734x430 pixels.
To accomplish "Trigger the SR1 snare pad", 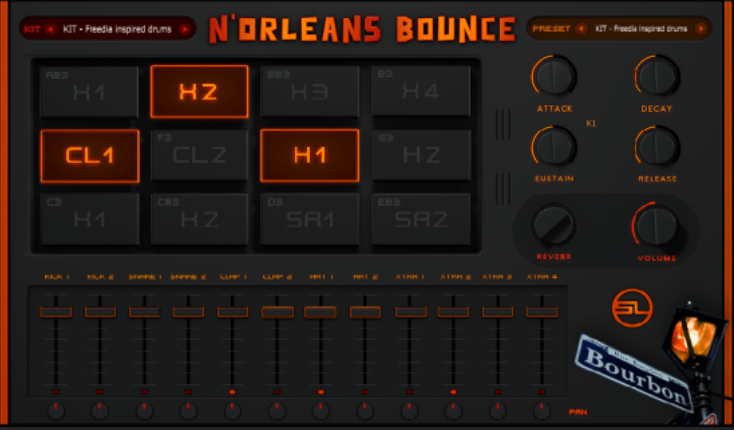I will coord(309,219).
